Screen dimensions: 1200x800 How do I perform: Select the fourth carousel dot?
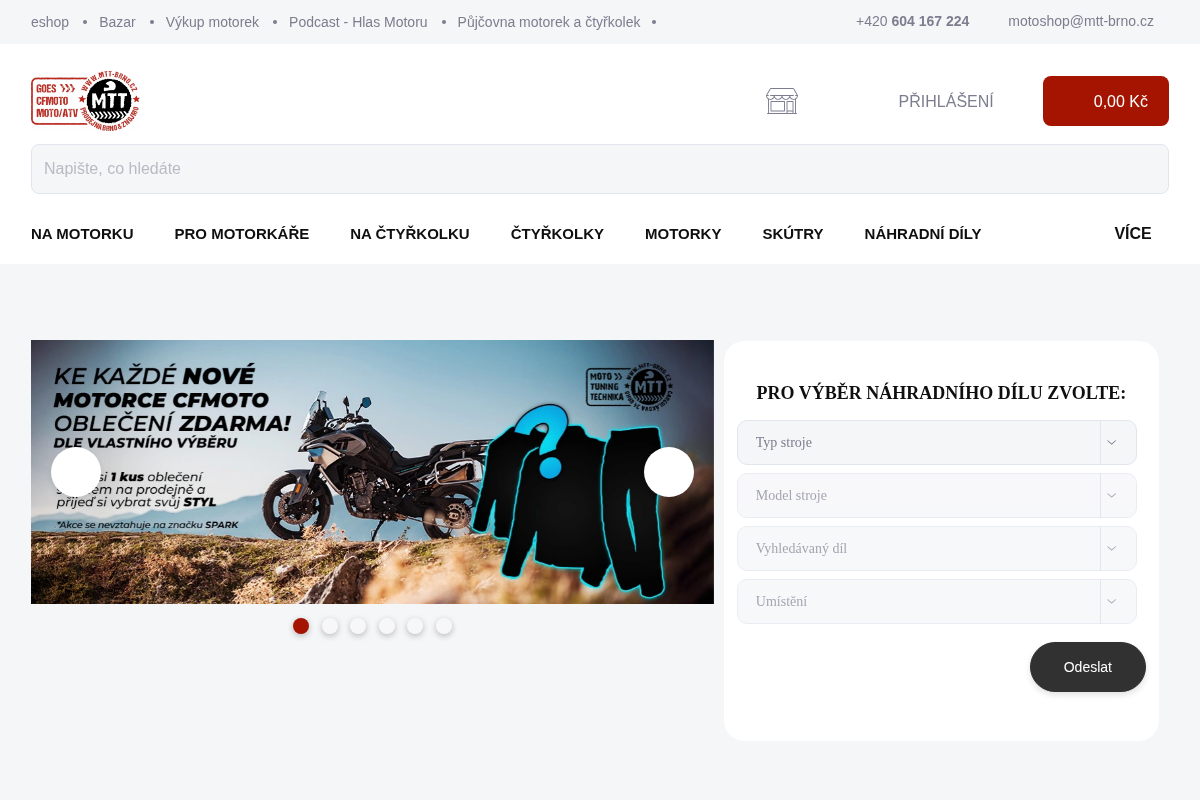(387, 626)
